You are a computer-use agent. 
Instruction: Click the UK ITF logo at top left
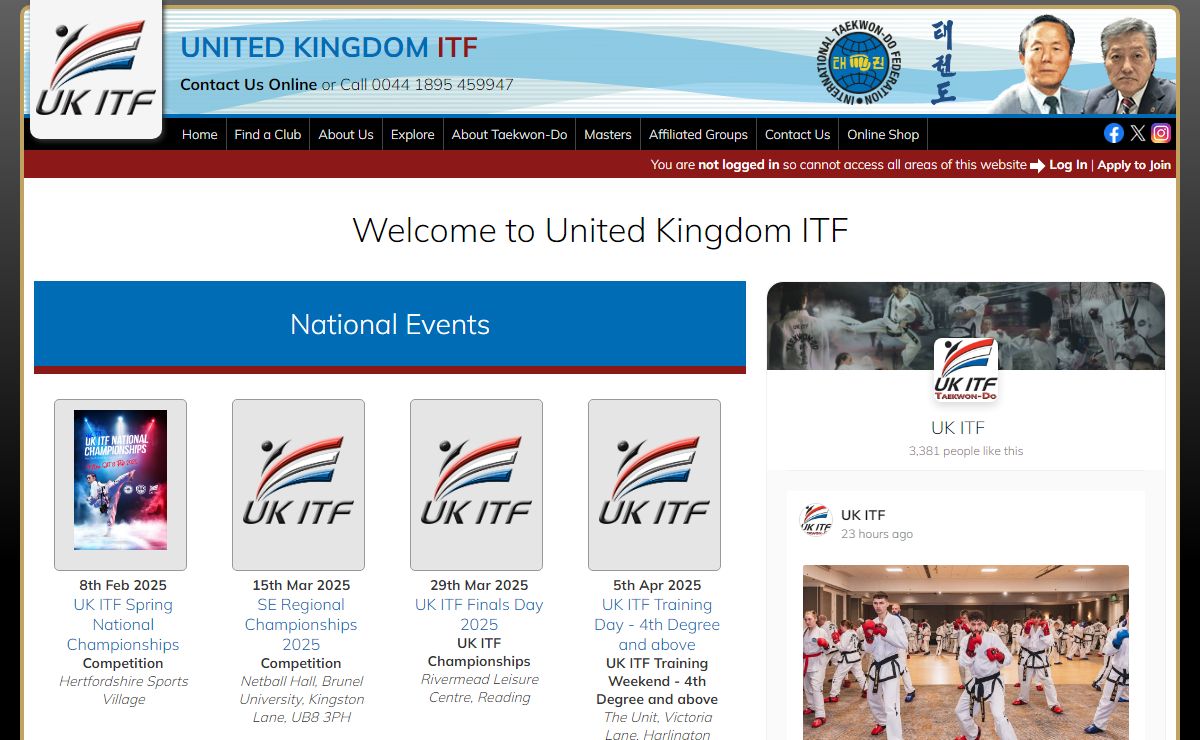pos(96,68)
